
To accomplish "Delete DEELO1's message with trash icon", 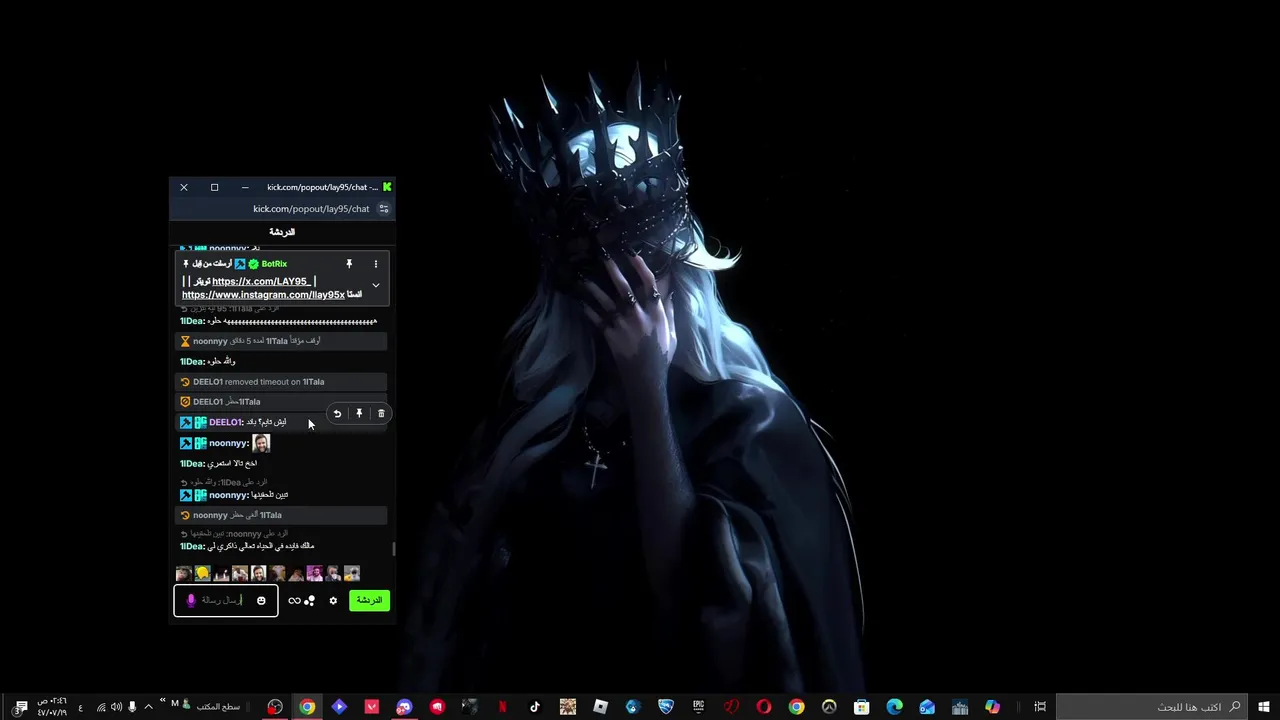I will [381, 414].
